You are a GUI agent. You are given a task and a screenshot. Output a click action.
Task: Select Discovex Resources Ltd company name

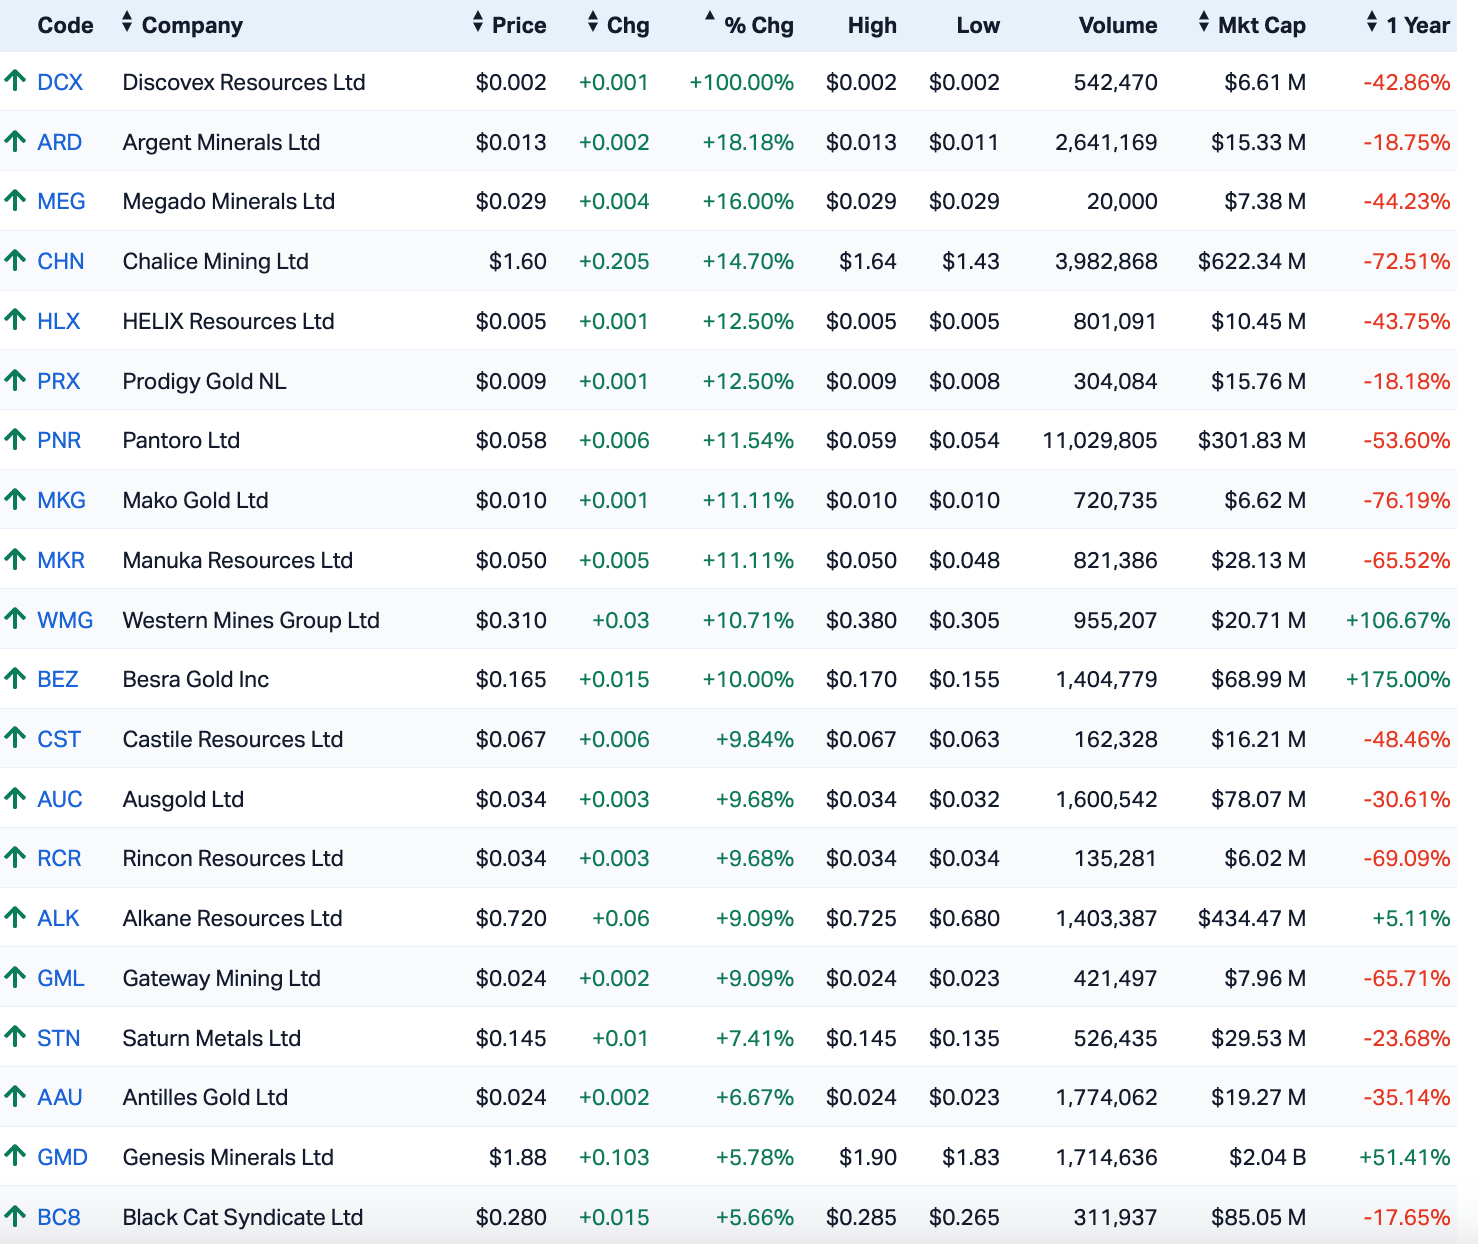click(244, 82)
